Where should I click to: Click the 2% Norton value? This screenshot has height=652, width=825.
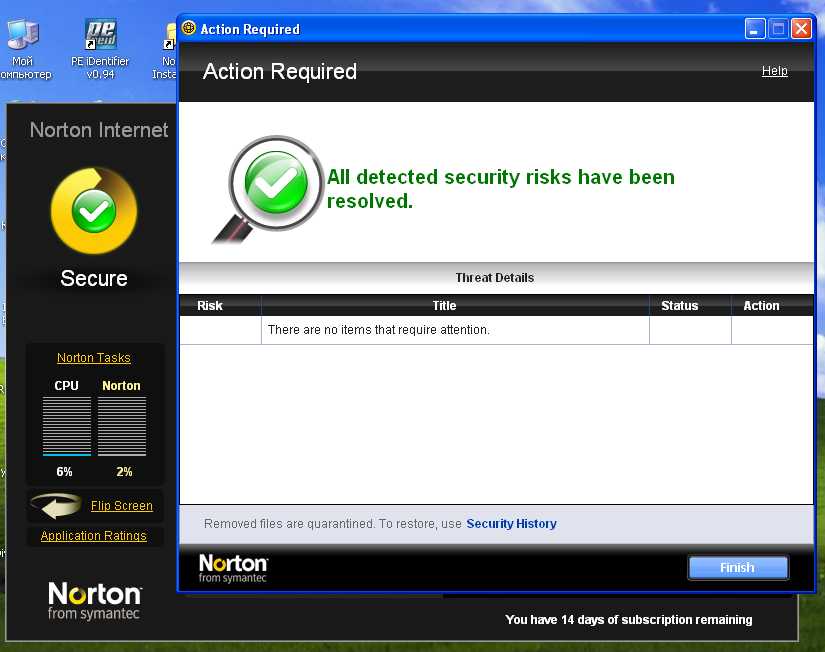tap(124, 472)
